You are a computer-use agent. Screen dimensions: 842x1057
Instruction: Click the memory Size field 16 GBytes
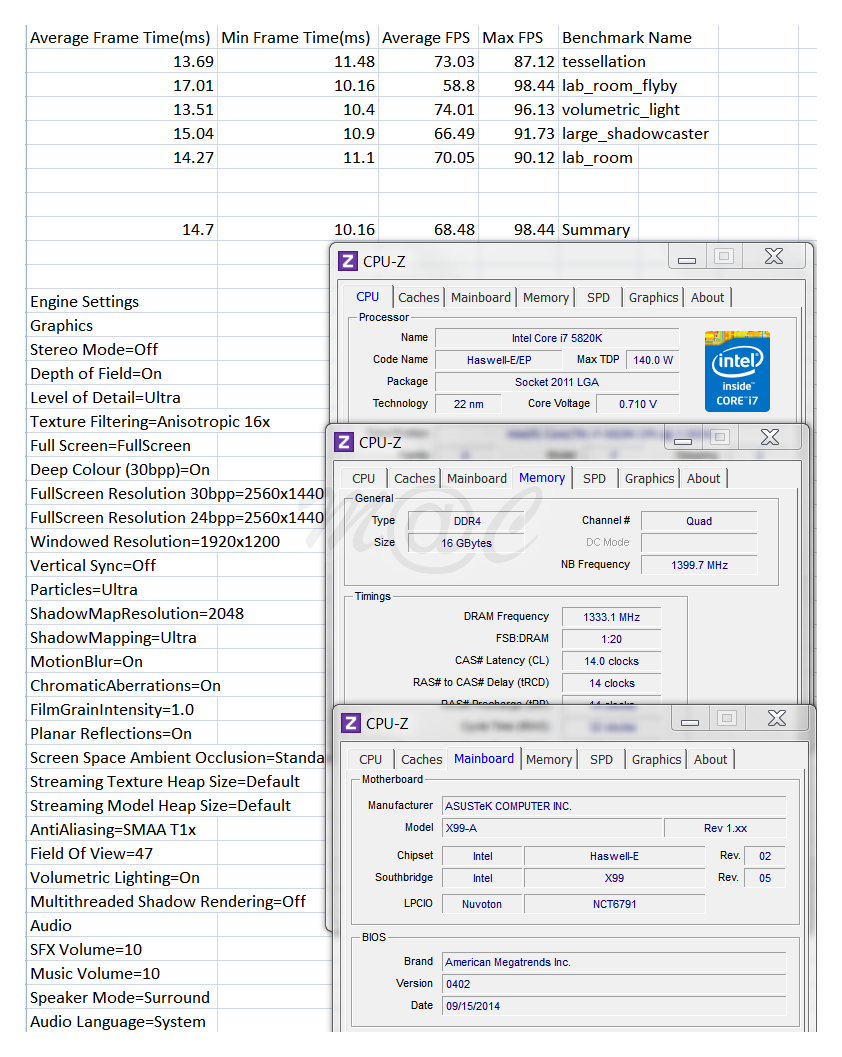[x=467, y=543]
